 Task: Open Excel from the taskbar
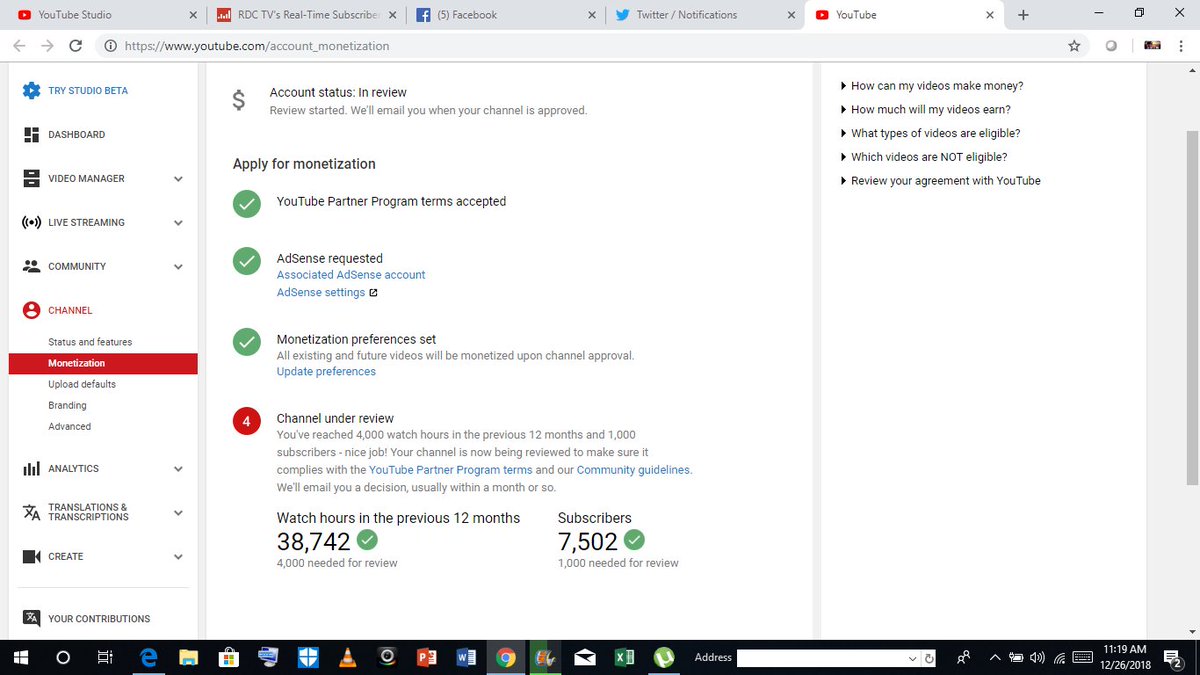624,657
